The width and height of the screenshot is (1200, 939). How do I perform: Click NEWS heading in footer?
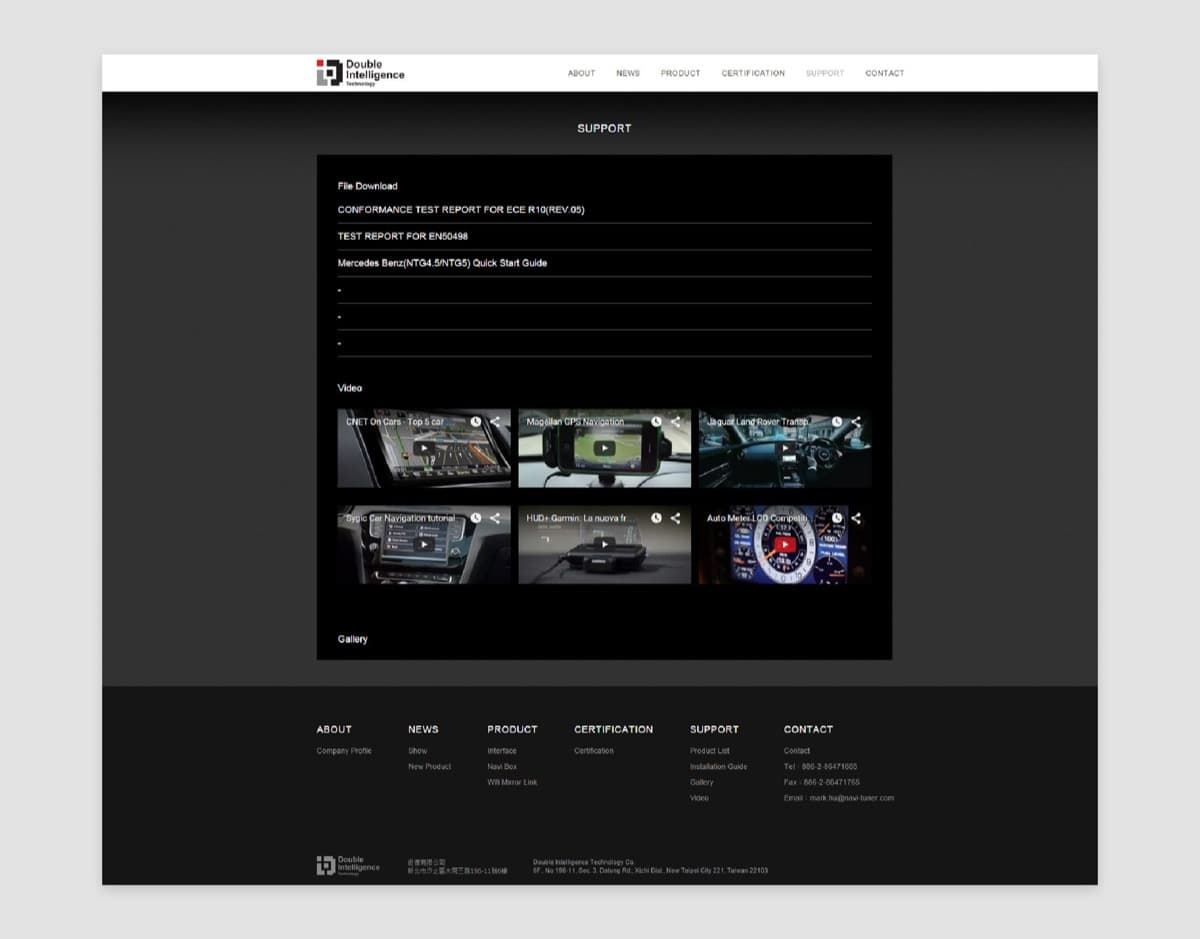423,729
